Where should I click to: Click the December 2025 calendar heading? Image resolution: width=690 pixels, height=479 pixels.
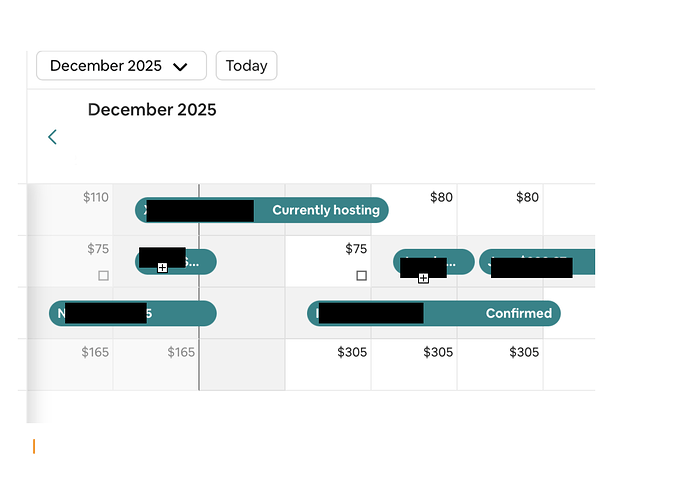click(152, 110)
